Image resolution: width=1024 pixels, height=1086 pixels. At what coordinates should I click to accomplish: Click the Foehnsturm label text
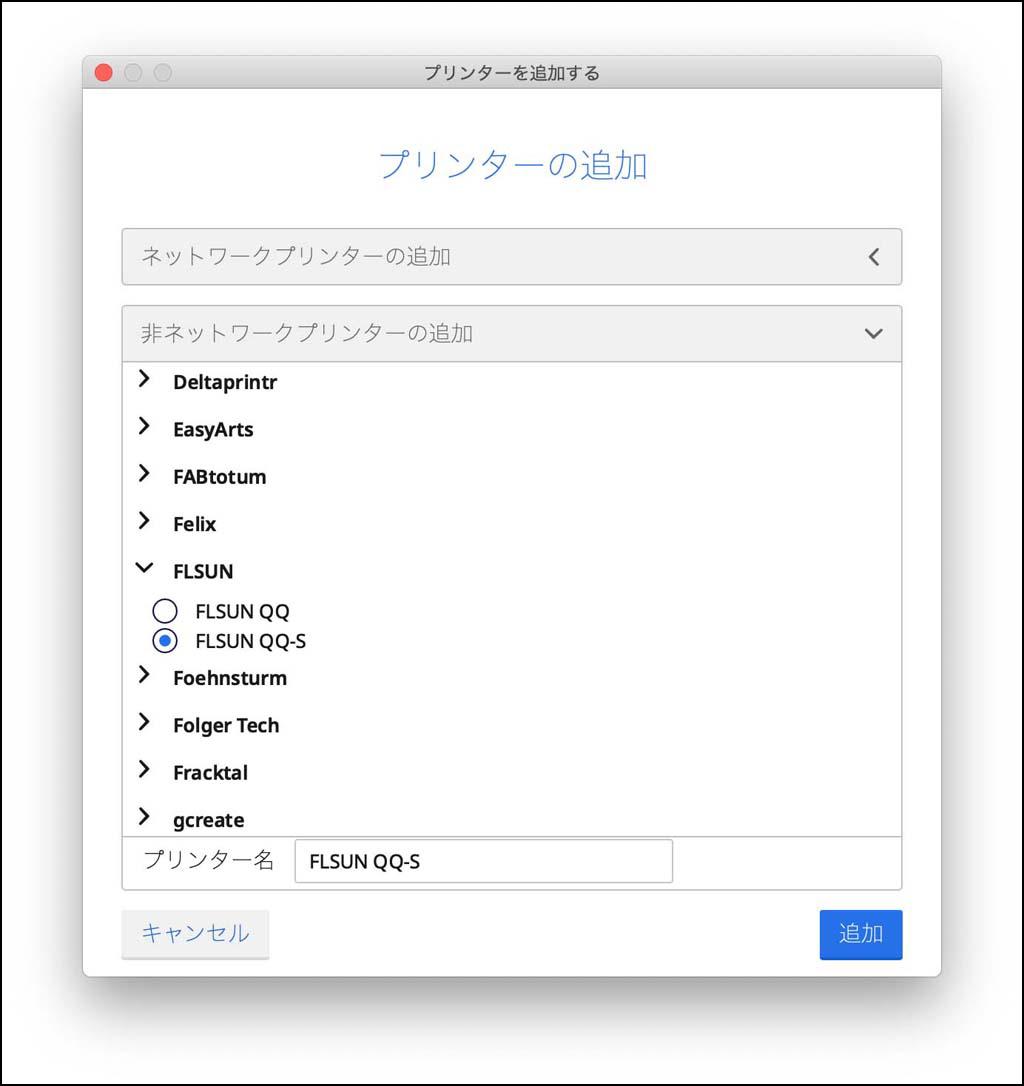pyautogui.click(x=230, y=678)
